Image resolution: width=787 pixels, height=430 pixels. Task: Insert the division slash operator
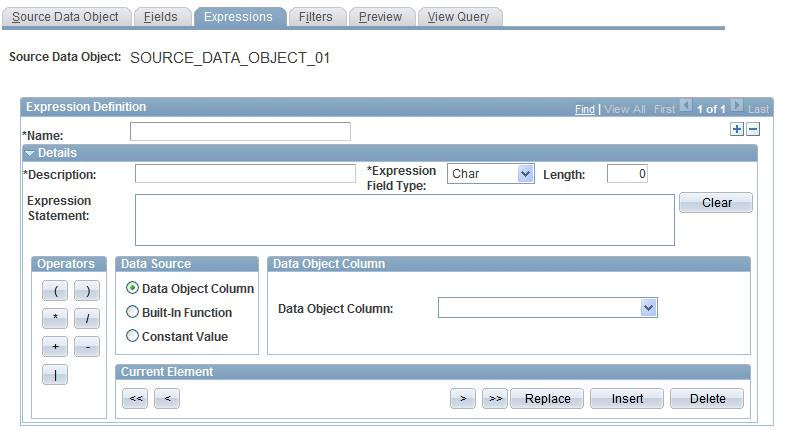87,319
